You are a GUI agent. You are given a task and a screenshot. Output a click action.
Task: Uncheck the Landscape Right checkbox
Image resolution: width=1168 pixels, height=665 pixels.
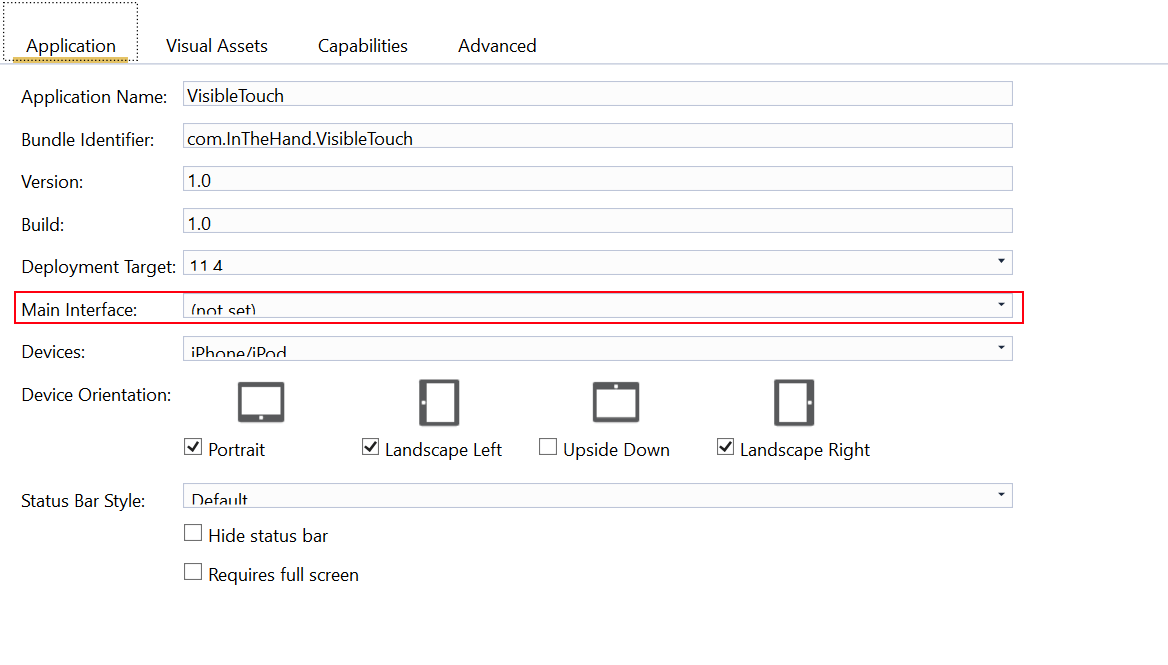click(726, 448)
